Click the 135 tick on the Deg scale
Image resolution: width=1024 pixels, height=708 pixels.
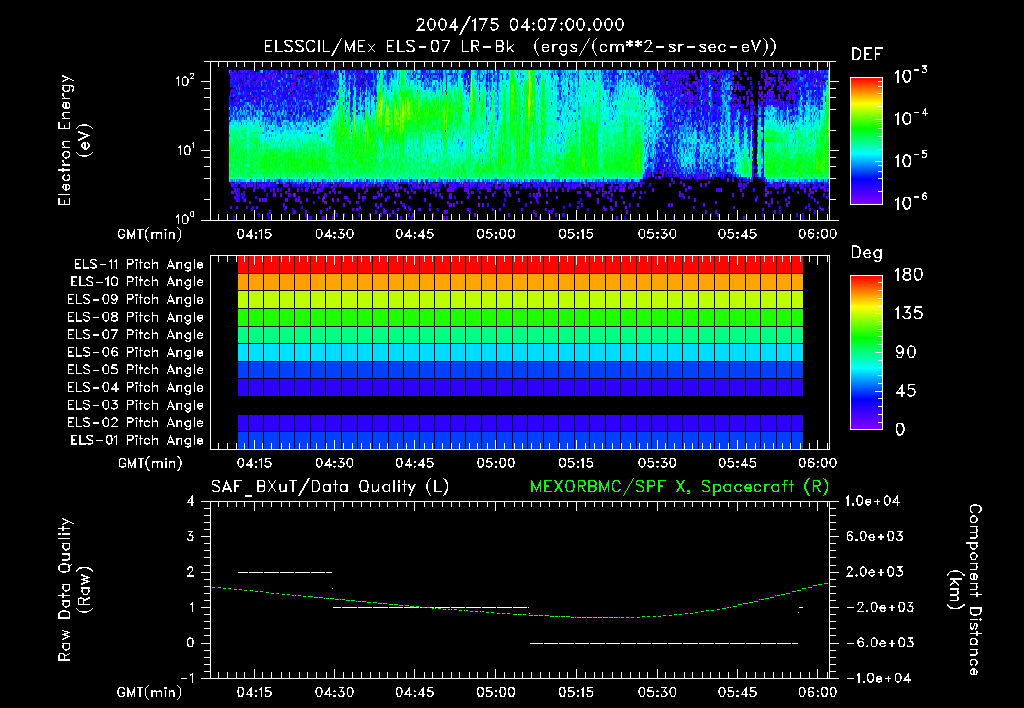[908, 314]
